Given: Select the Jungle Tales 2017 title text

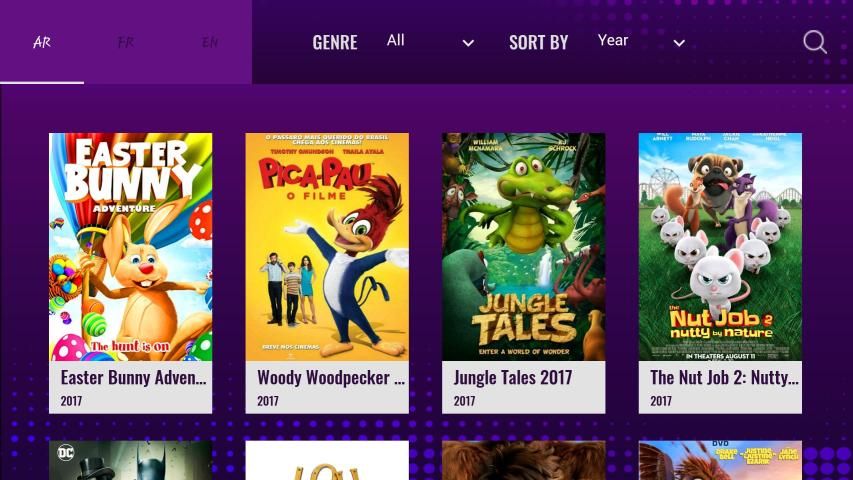Looking at the screenshot, I should [x=512, y=377].
